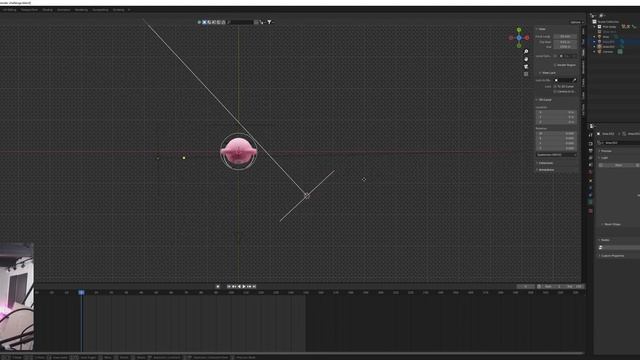Expand the Annotations section in sidebar

[x=546, y=169]
